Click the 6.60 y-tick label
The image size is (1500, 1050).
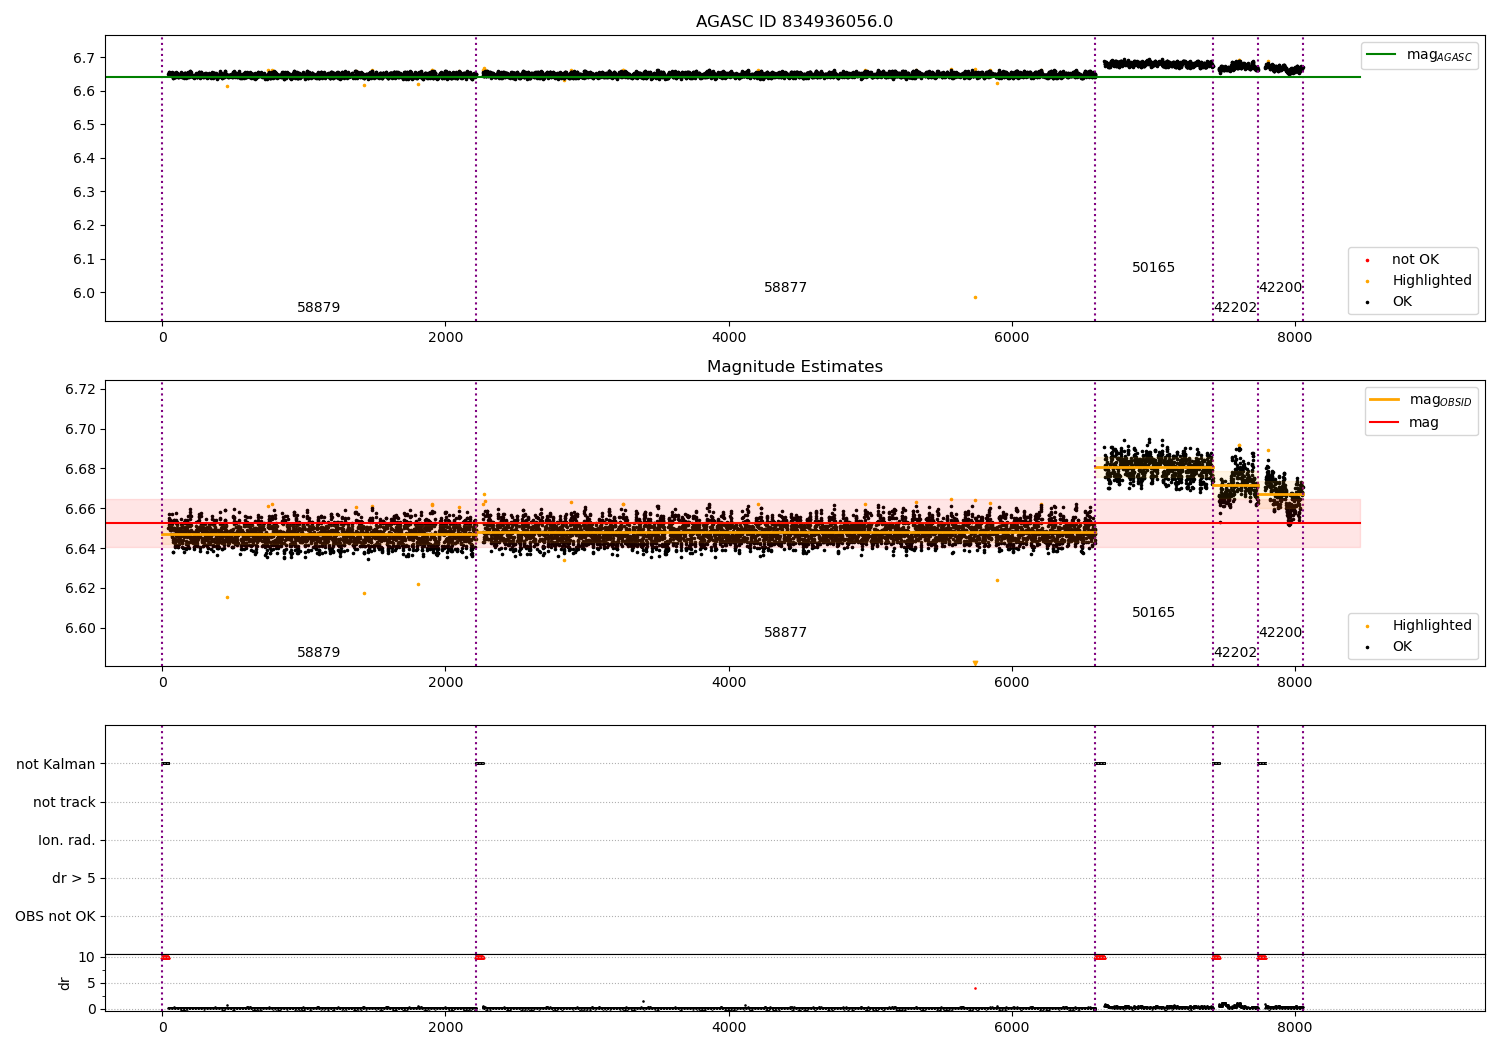click(x=80, y=628)
